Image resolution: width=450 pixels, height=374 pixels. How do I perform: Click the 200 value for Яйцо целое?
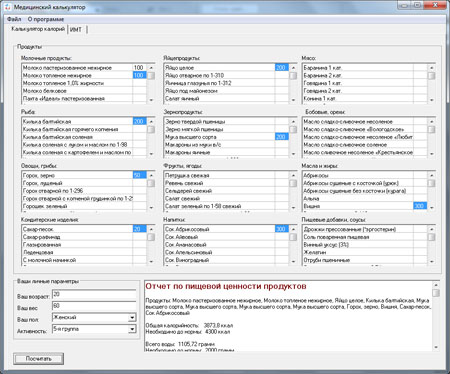click(282, 68)
